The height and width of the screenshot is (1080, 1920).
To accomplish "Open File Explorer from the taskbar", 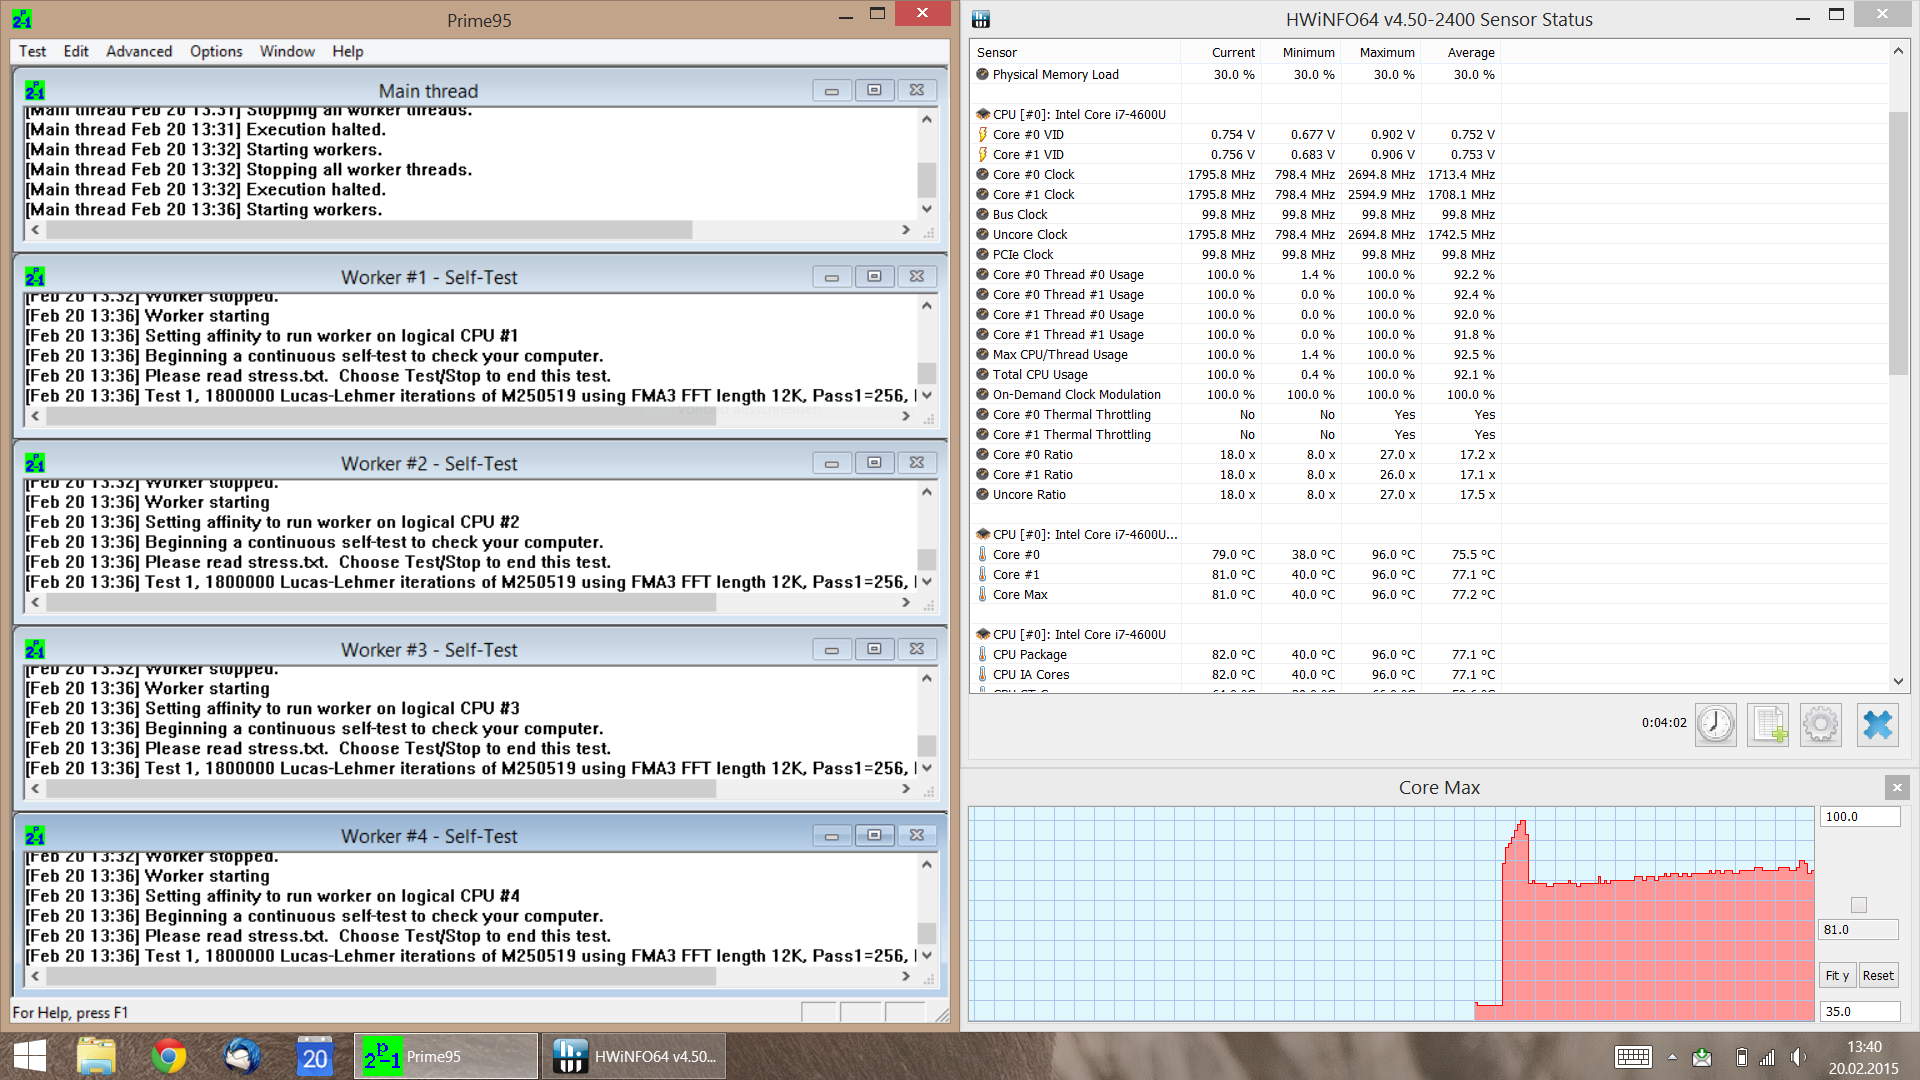I will (x=97, y=1056).
